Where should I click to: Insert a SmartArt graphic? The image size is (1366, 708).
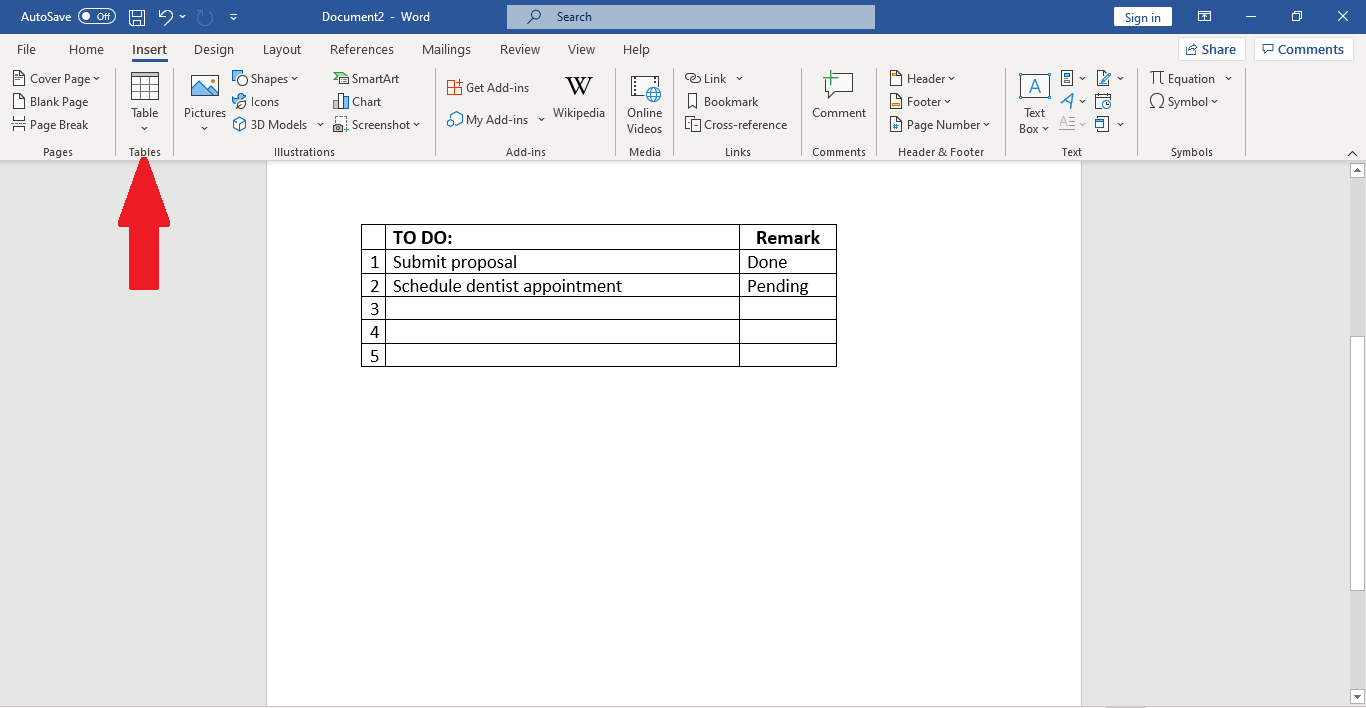(367, 78)
